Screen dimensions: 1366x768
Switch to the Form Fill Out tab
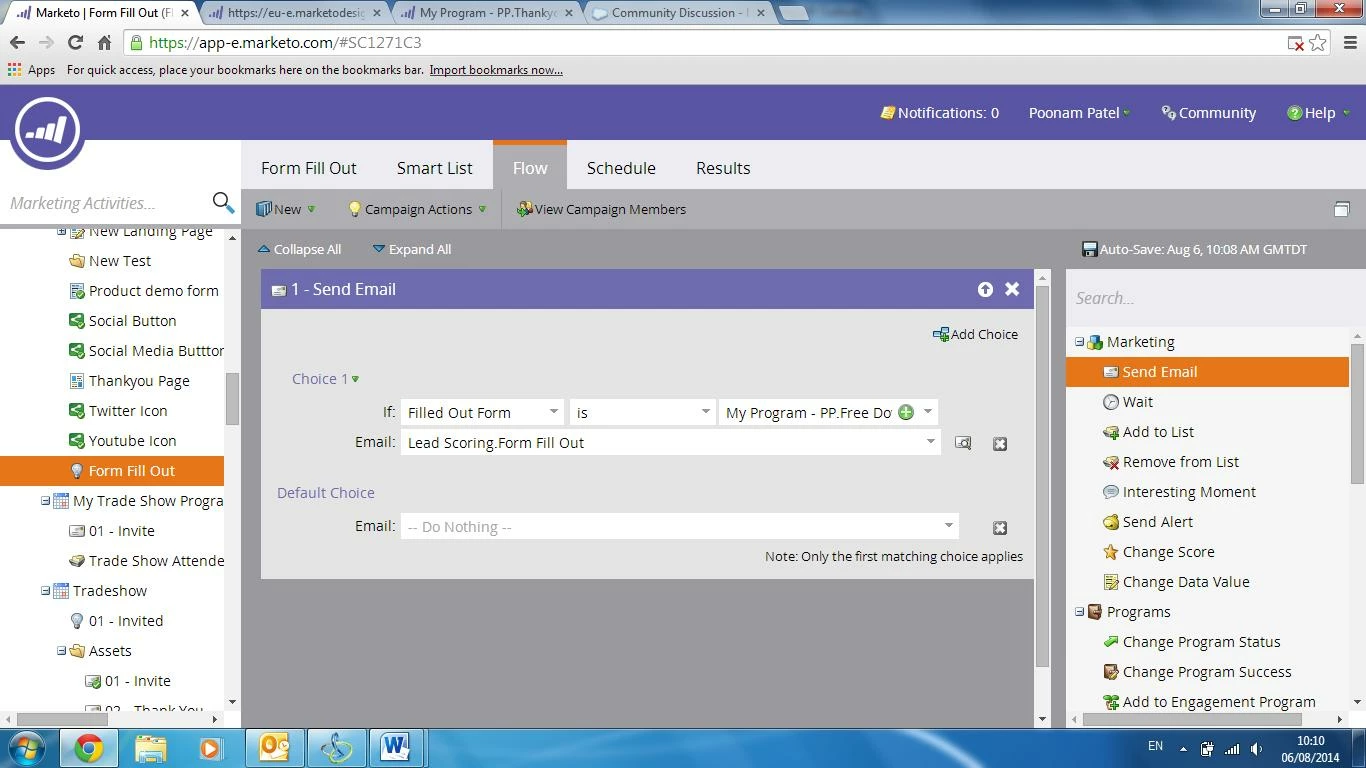[309, 168]
